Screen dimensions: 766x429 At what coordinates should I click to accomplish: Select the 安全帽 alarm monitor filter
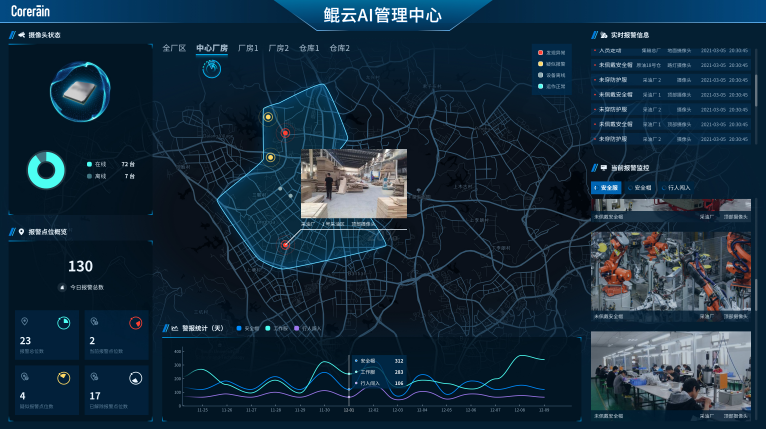(x=643, y=187)
